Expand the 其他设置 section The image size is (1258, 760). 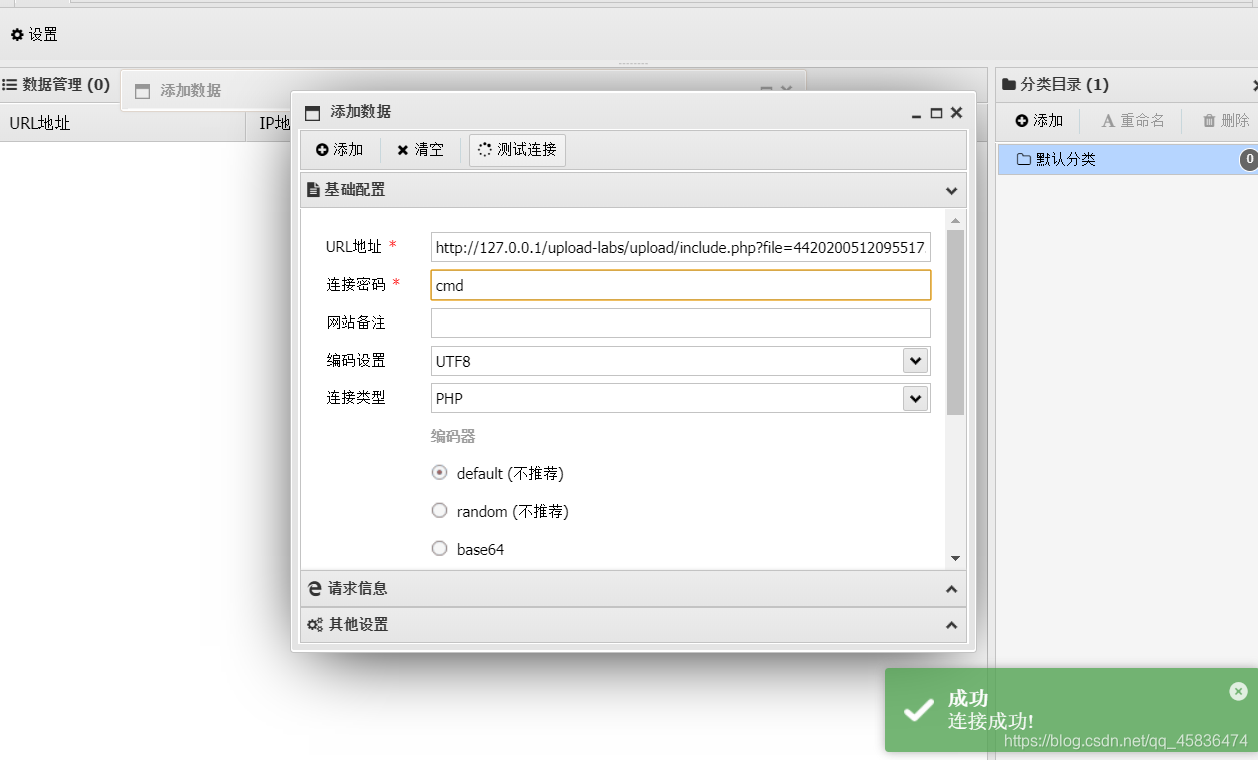633,625
